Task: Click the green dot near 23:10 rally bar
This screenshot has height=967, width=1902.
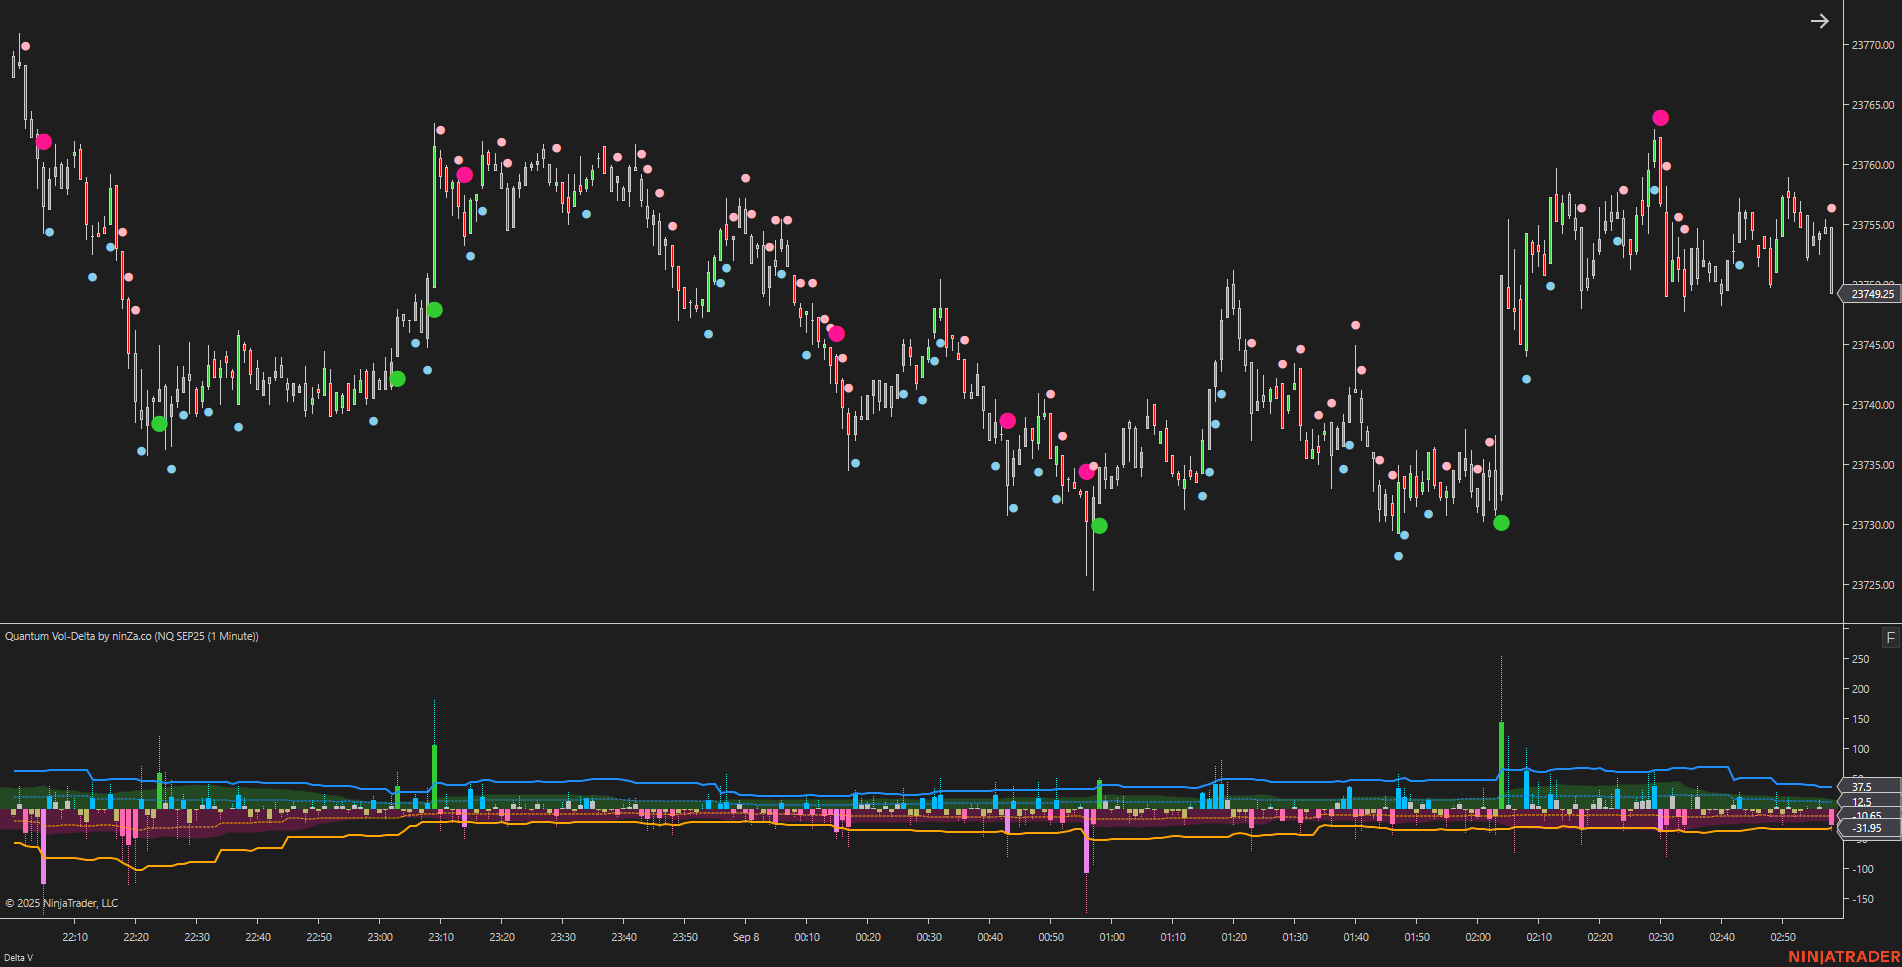Action: point(435,310)
